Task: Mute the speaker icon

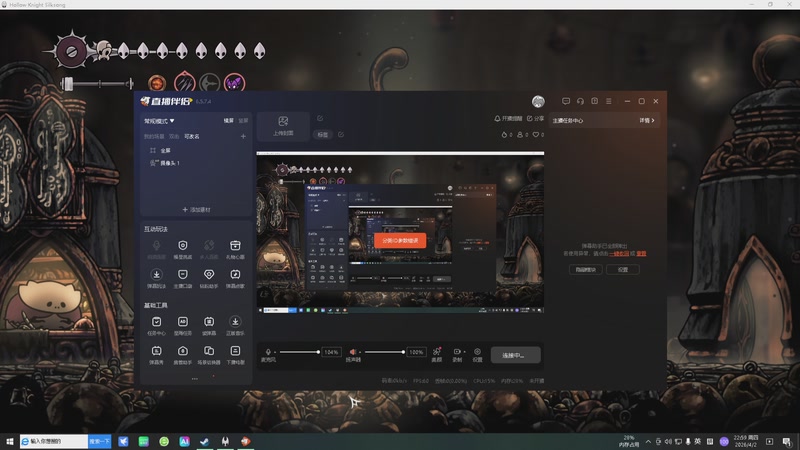Action: pos(353,352)
